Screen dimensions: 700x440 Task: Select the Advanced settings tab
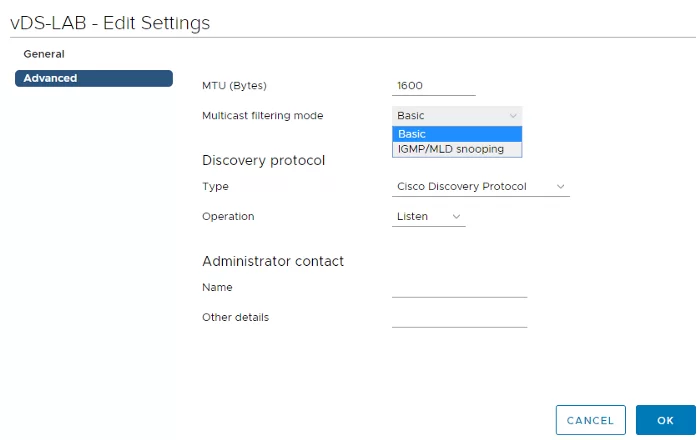94,78
